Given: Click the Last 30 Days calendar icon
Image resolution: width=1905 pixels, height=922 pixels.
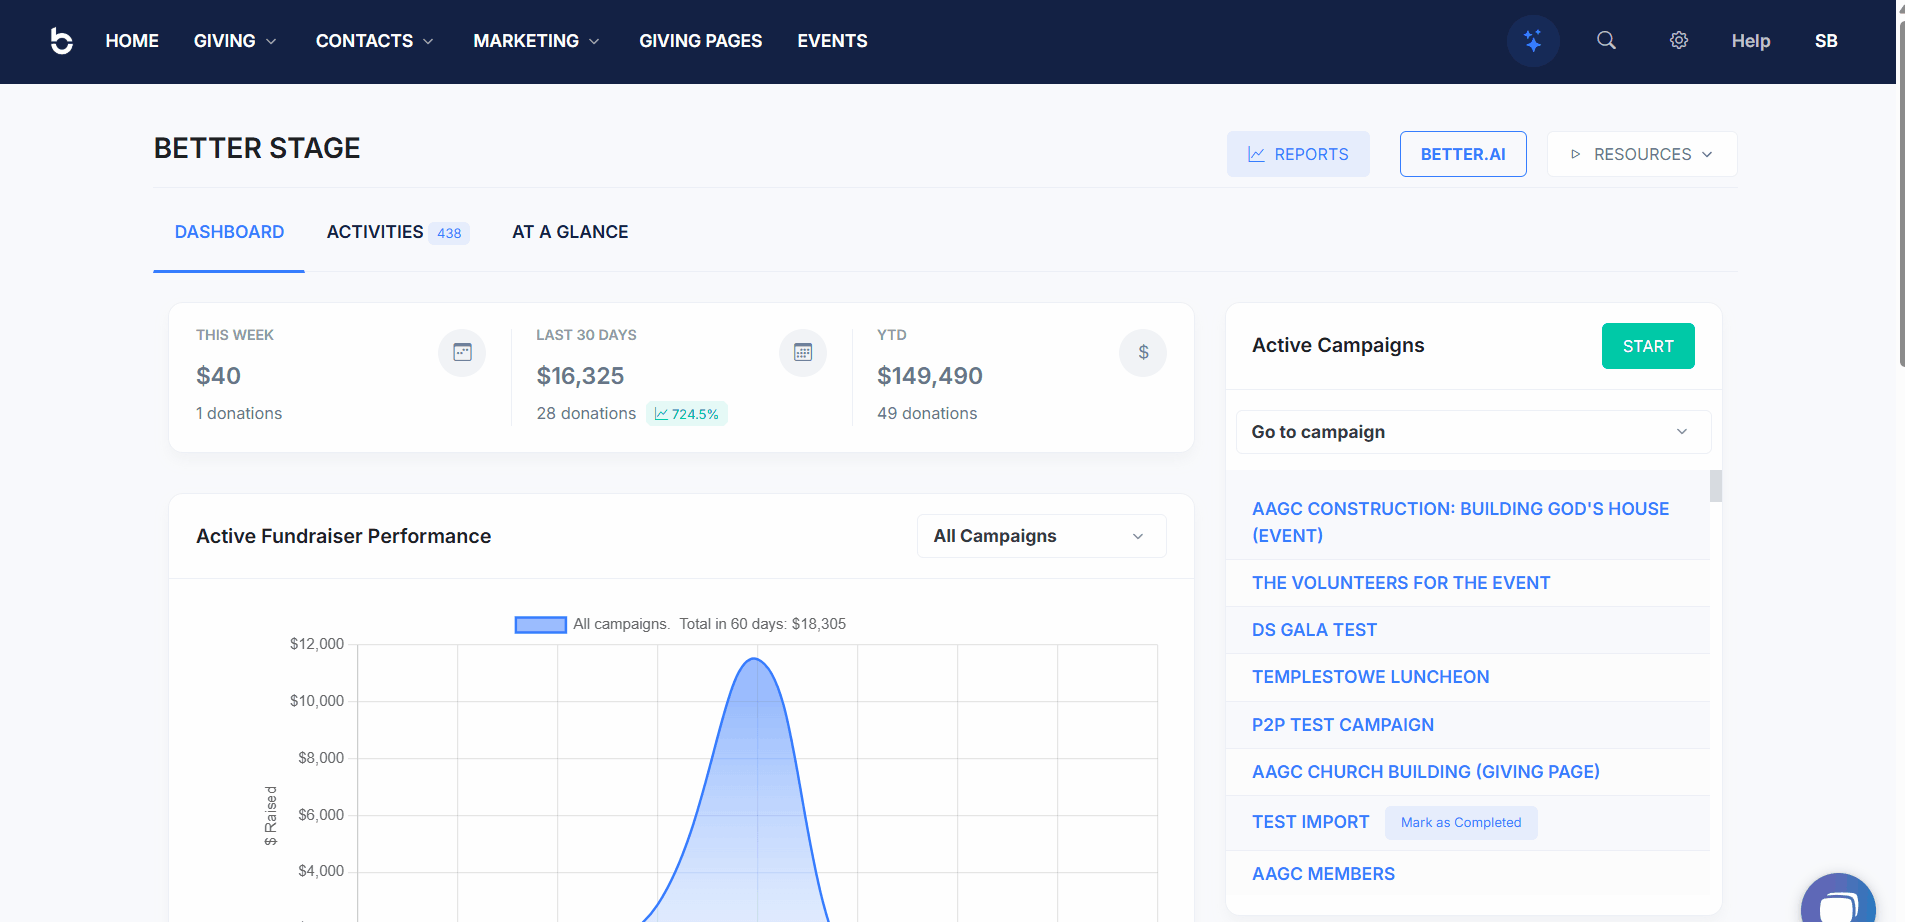Looking at the screenshot, I should [x=803, y=353].
